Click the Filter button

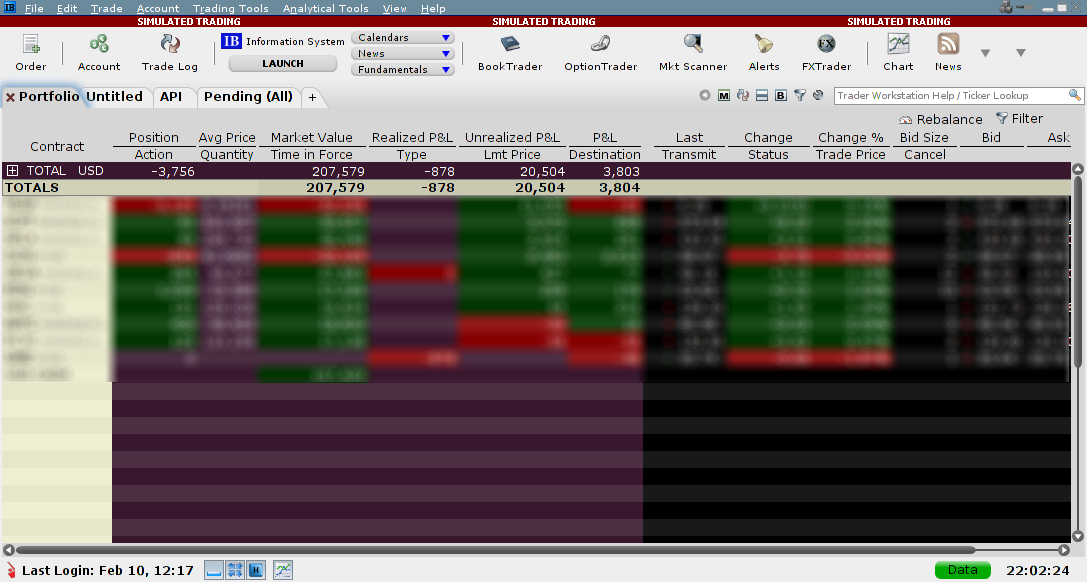point(1019,118)
